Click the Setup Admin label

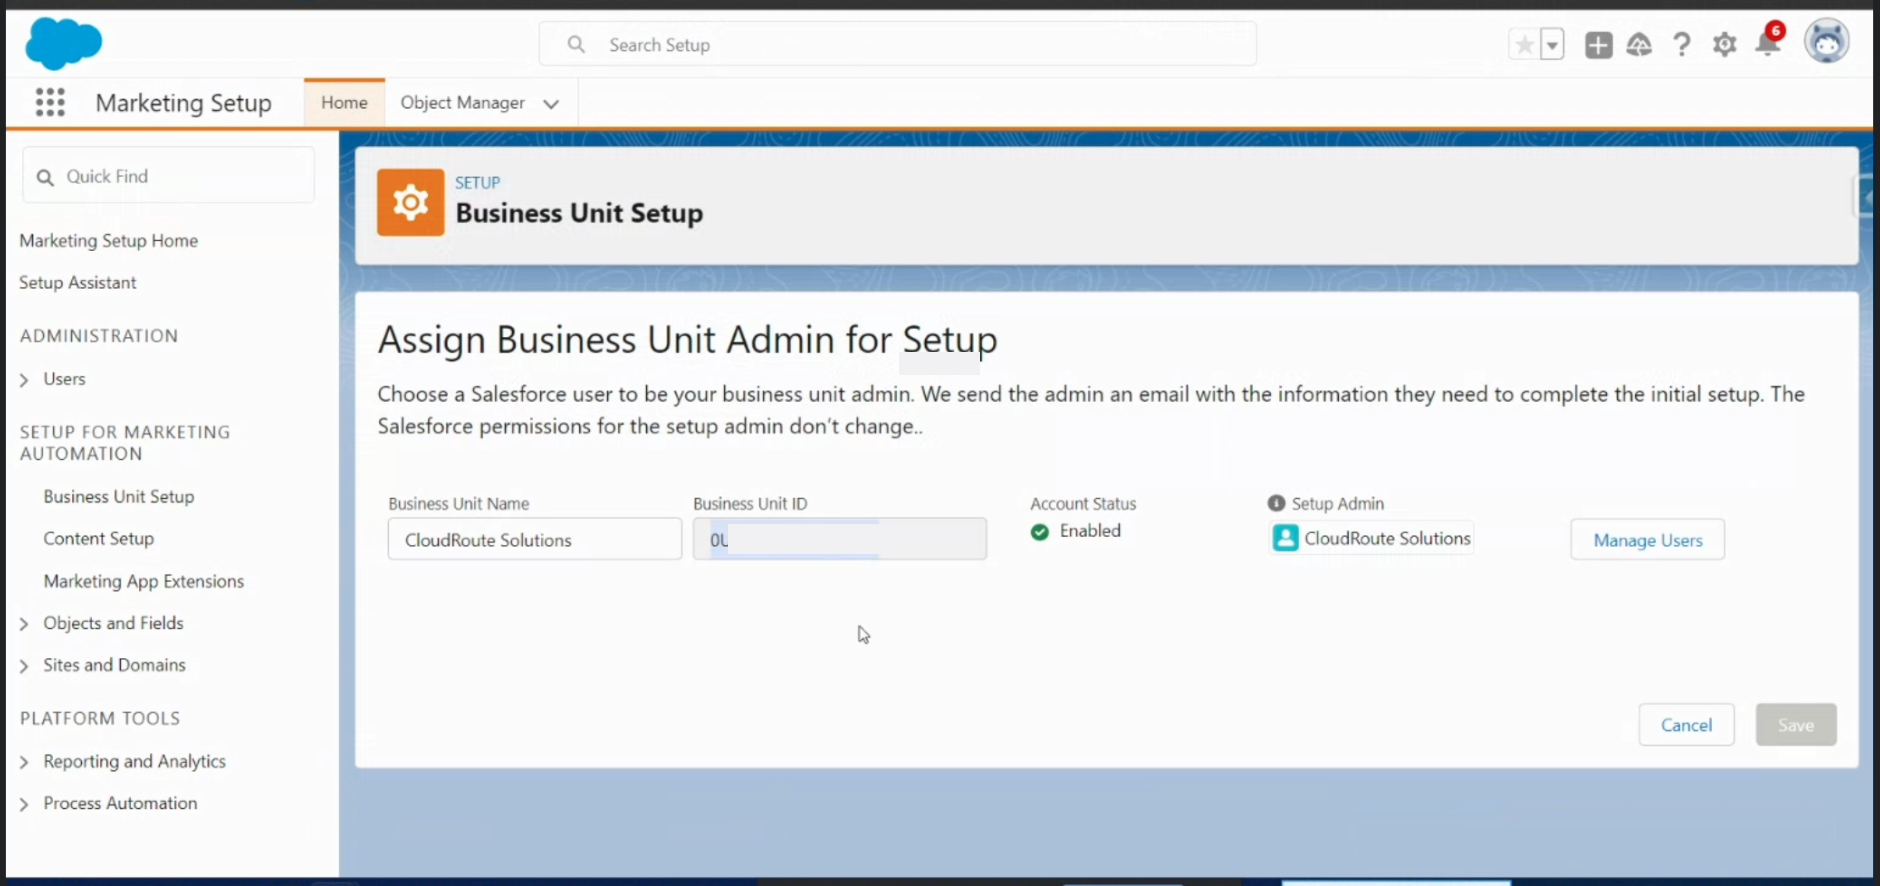pos(1338,504)
